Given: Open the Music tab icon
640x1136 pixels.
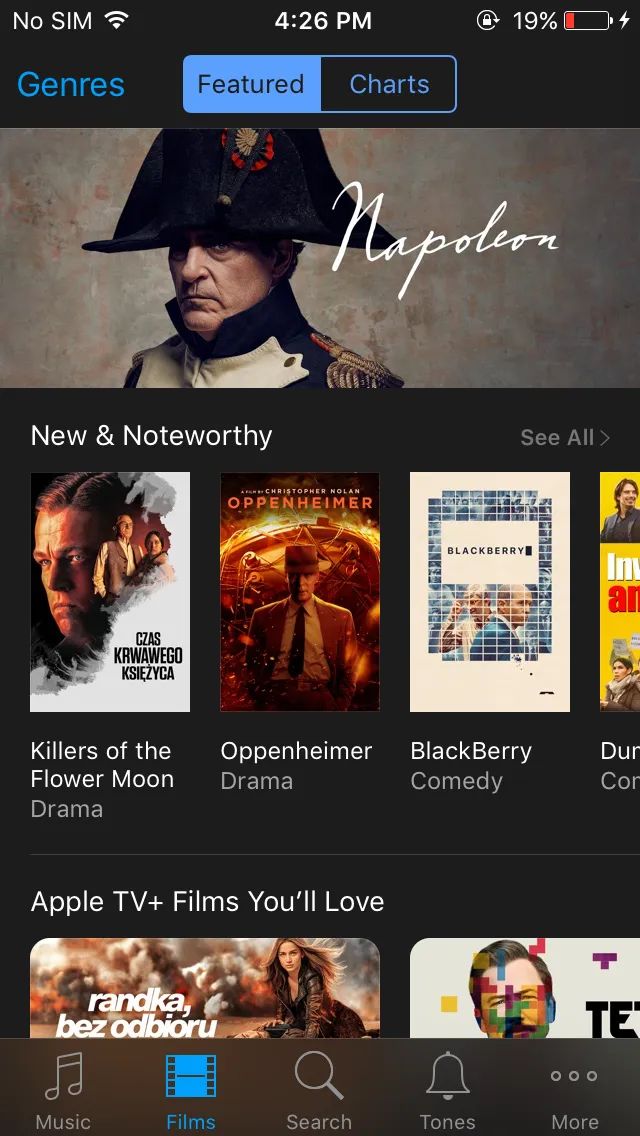Looking at the screenshot, I should (x=64, y=1077).
